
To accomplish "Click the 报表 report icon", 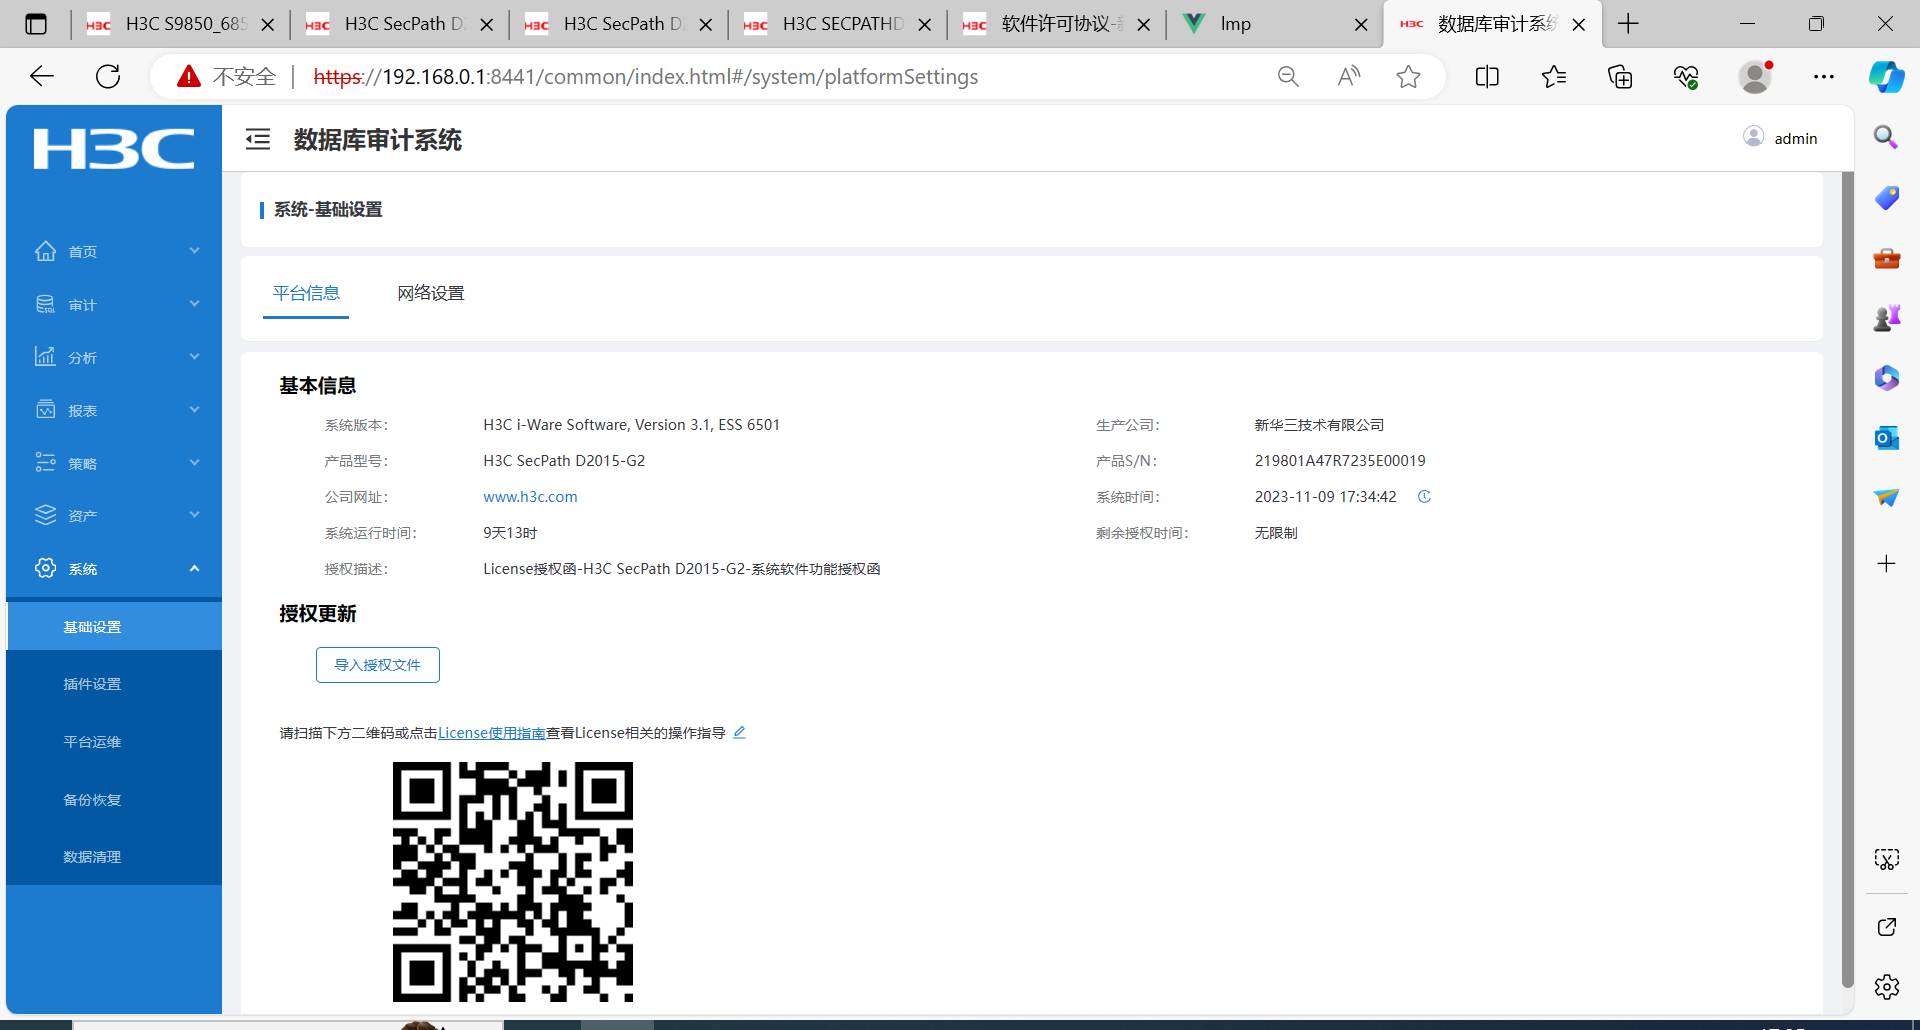I will point(46,410).
